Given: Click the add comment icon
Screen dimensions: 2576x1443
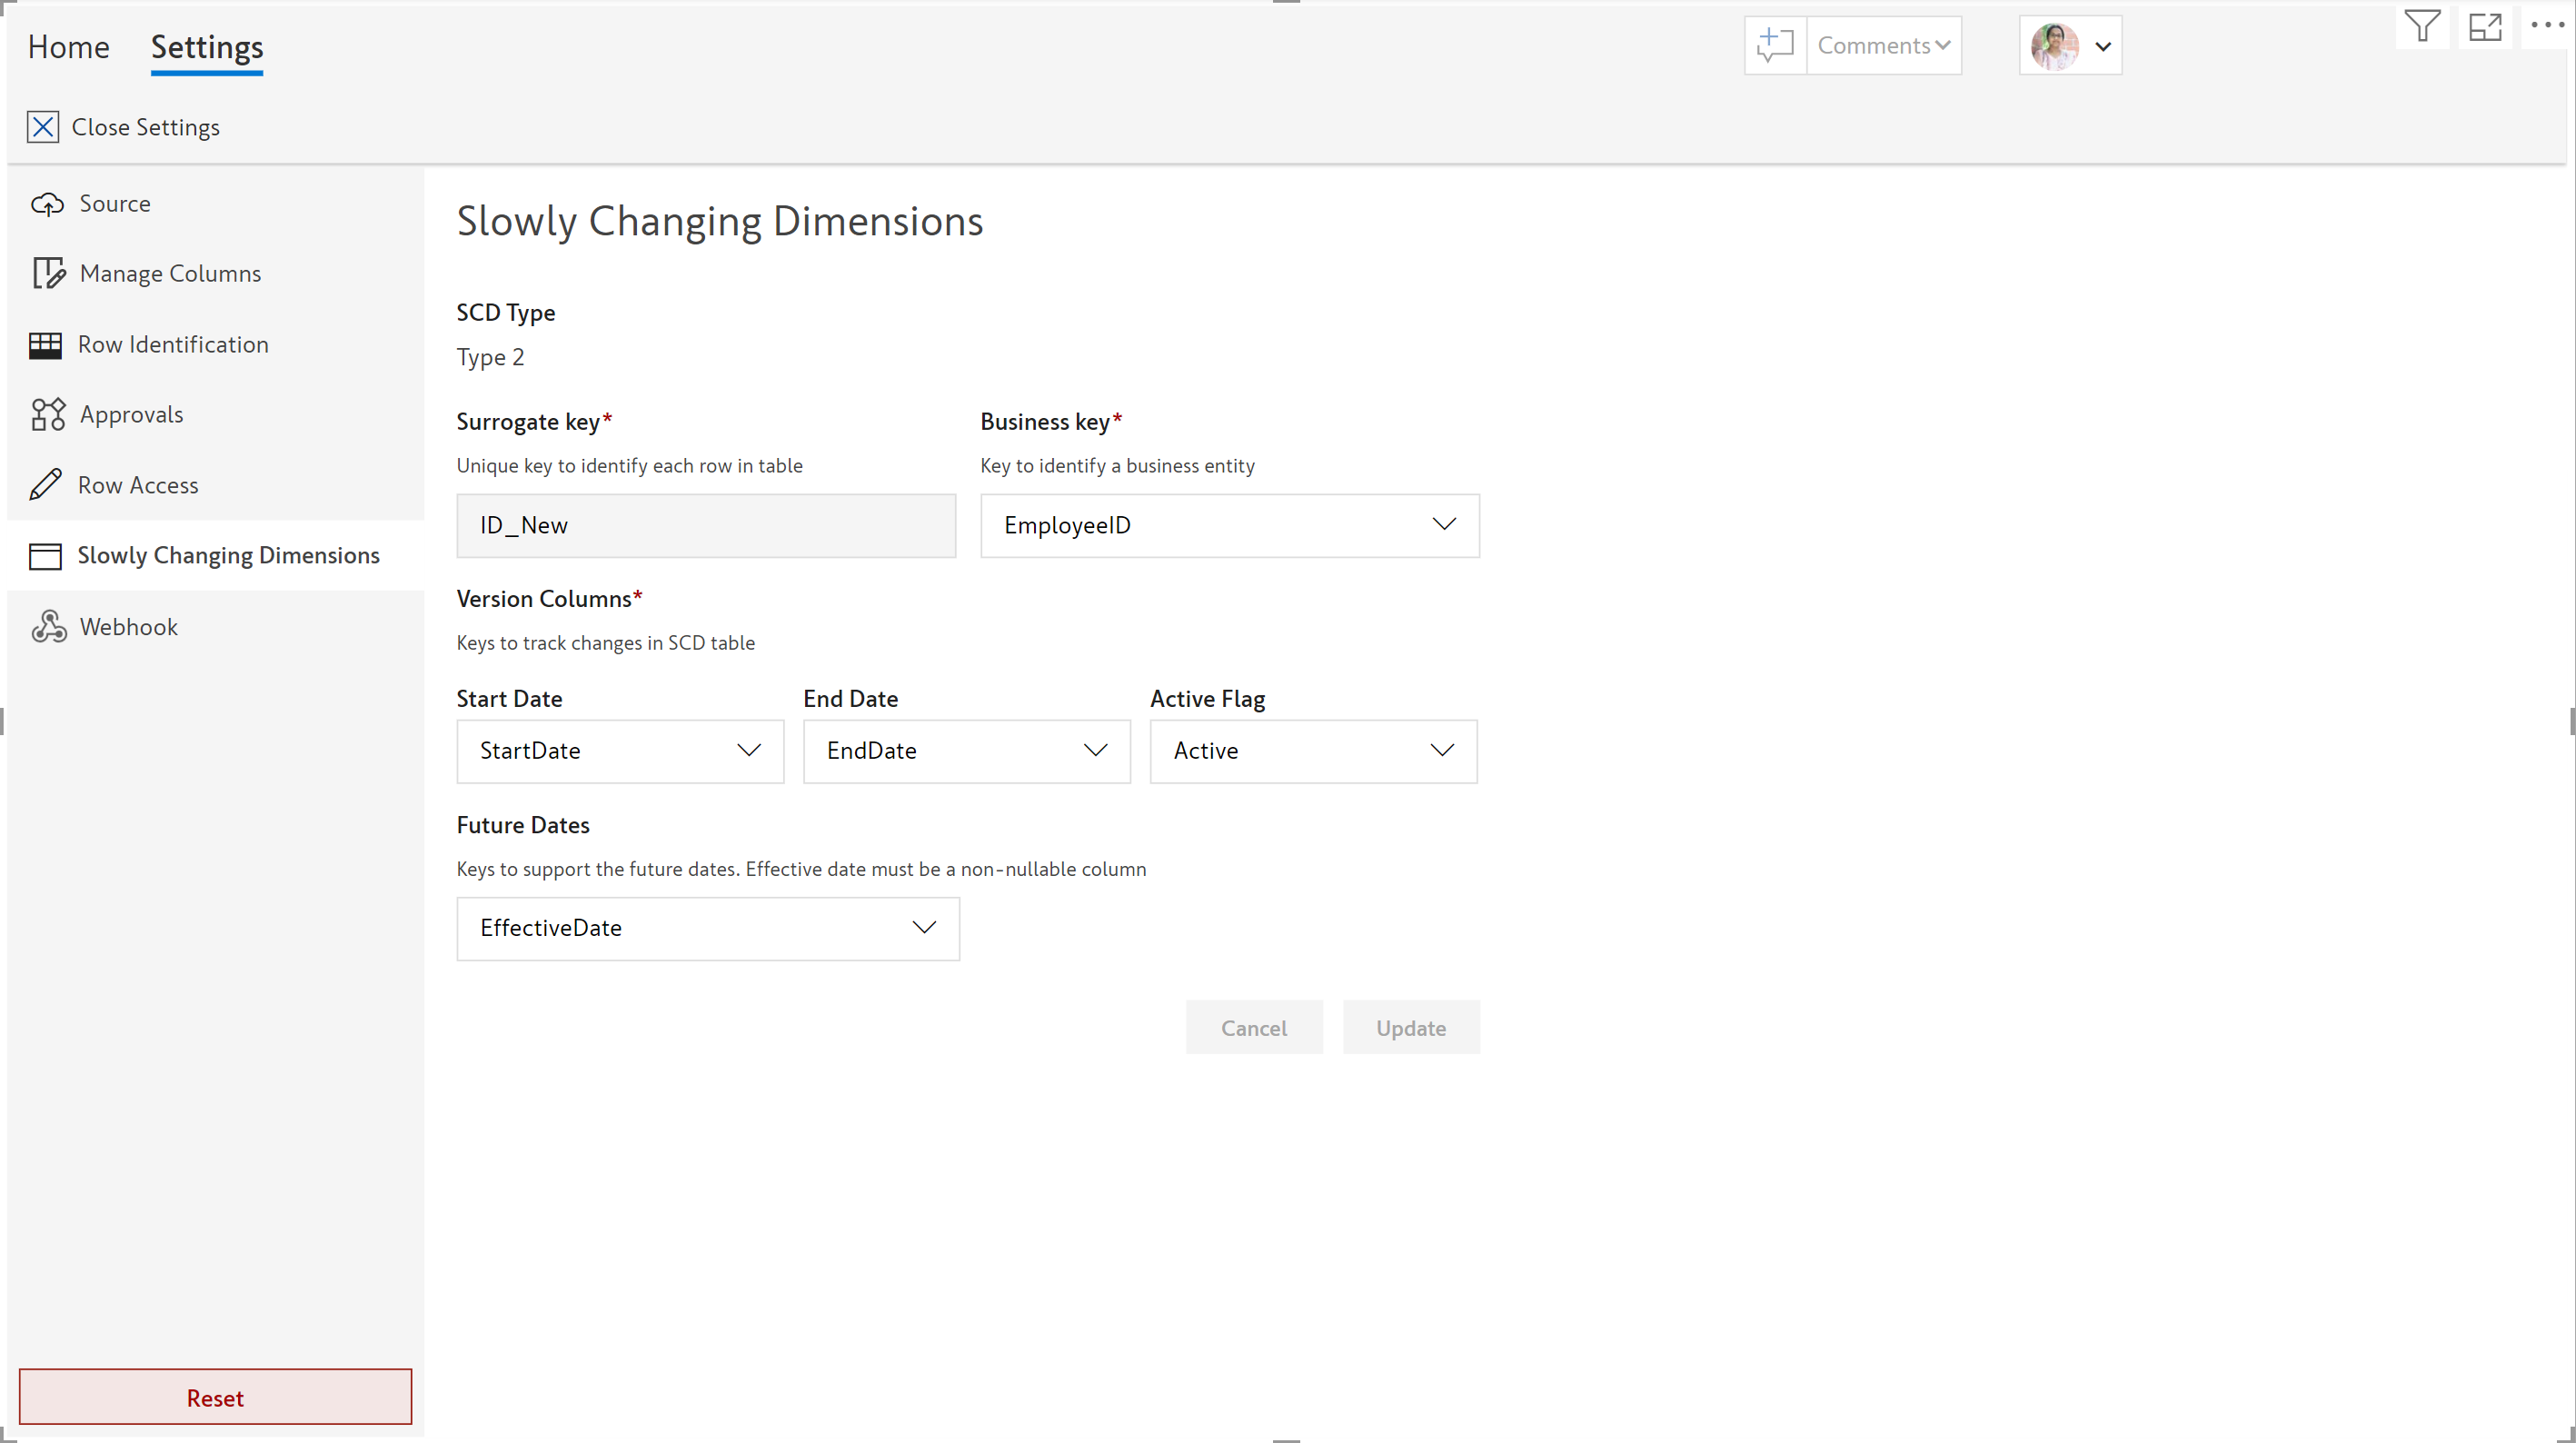Looking at the screenshot, I should point(1775,46).
